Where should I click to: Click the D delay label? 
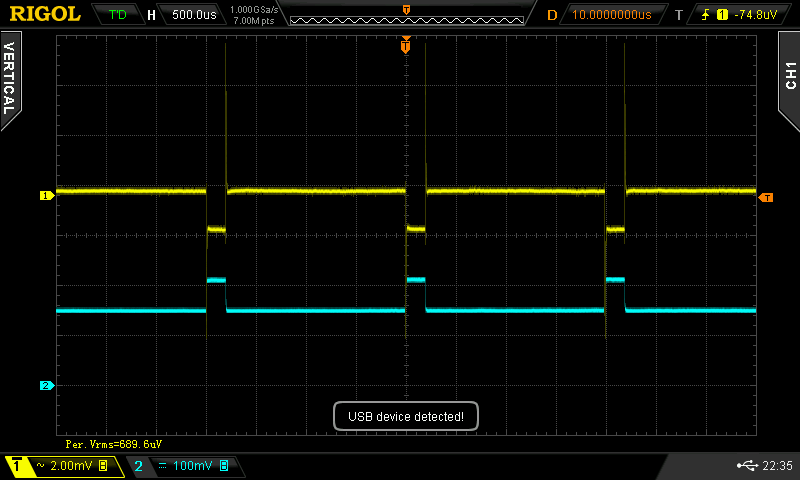click(x=552, y=15)
